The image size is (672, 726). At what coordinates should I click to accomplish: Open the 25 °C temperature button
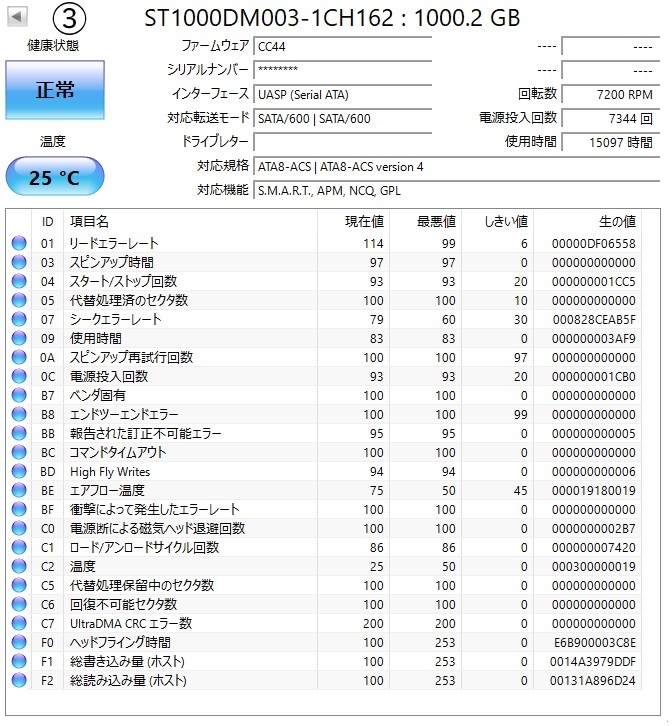pos(55,176)
